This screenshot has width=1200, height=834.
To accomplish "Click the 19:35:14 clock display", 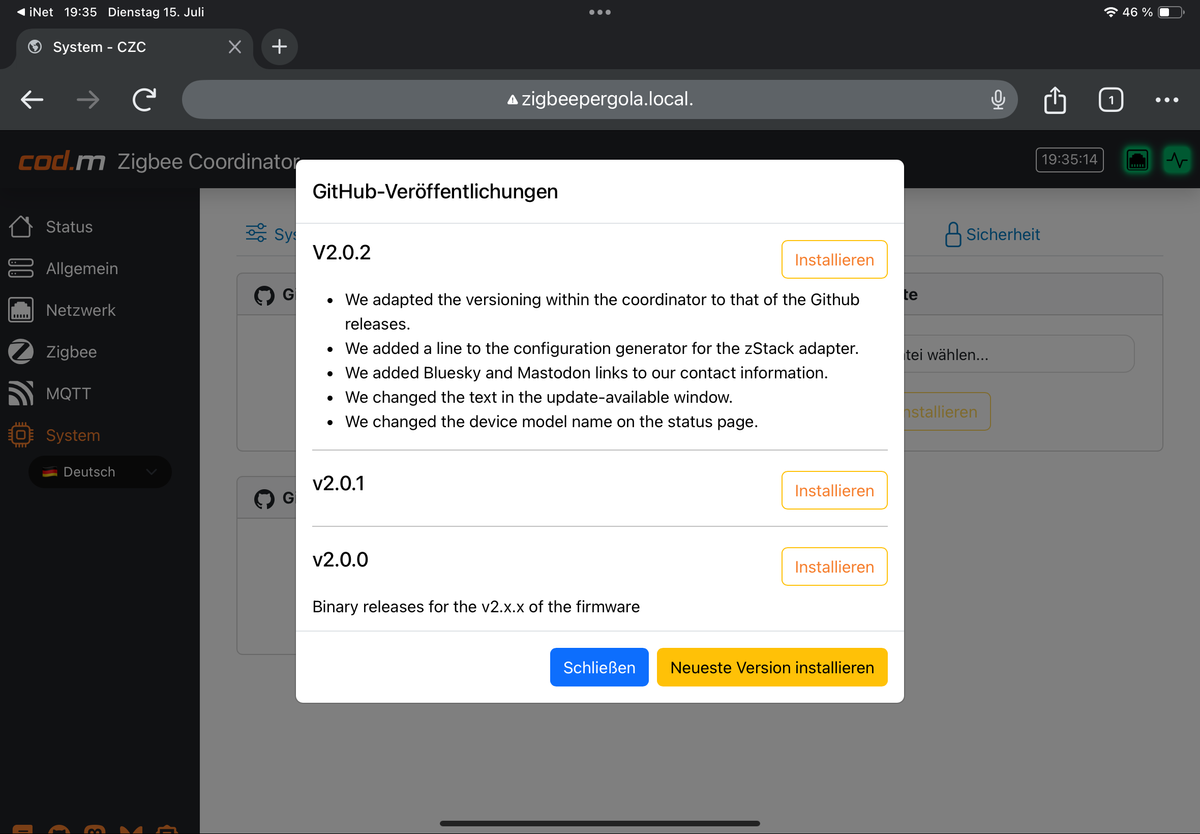I will pos(1069,159).
